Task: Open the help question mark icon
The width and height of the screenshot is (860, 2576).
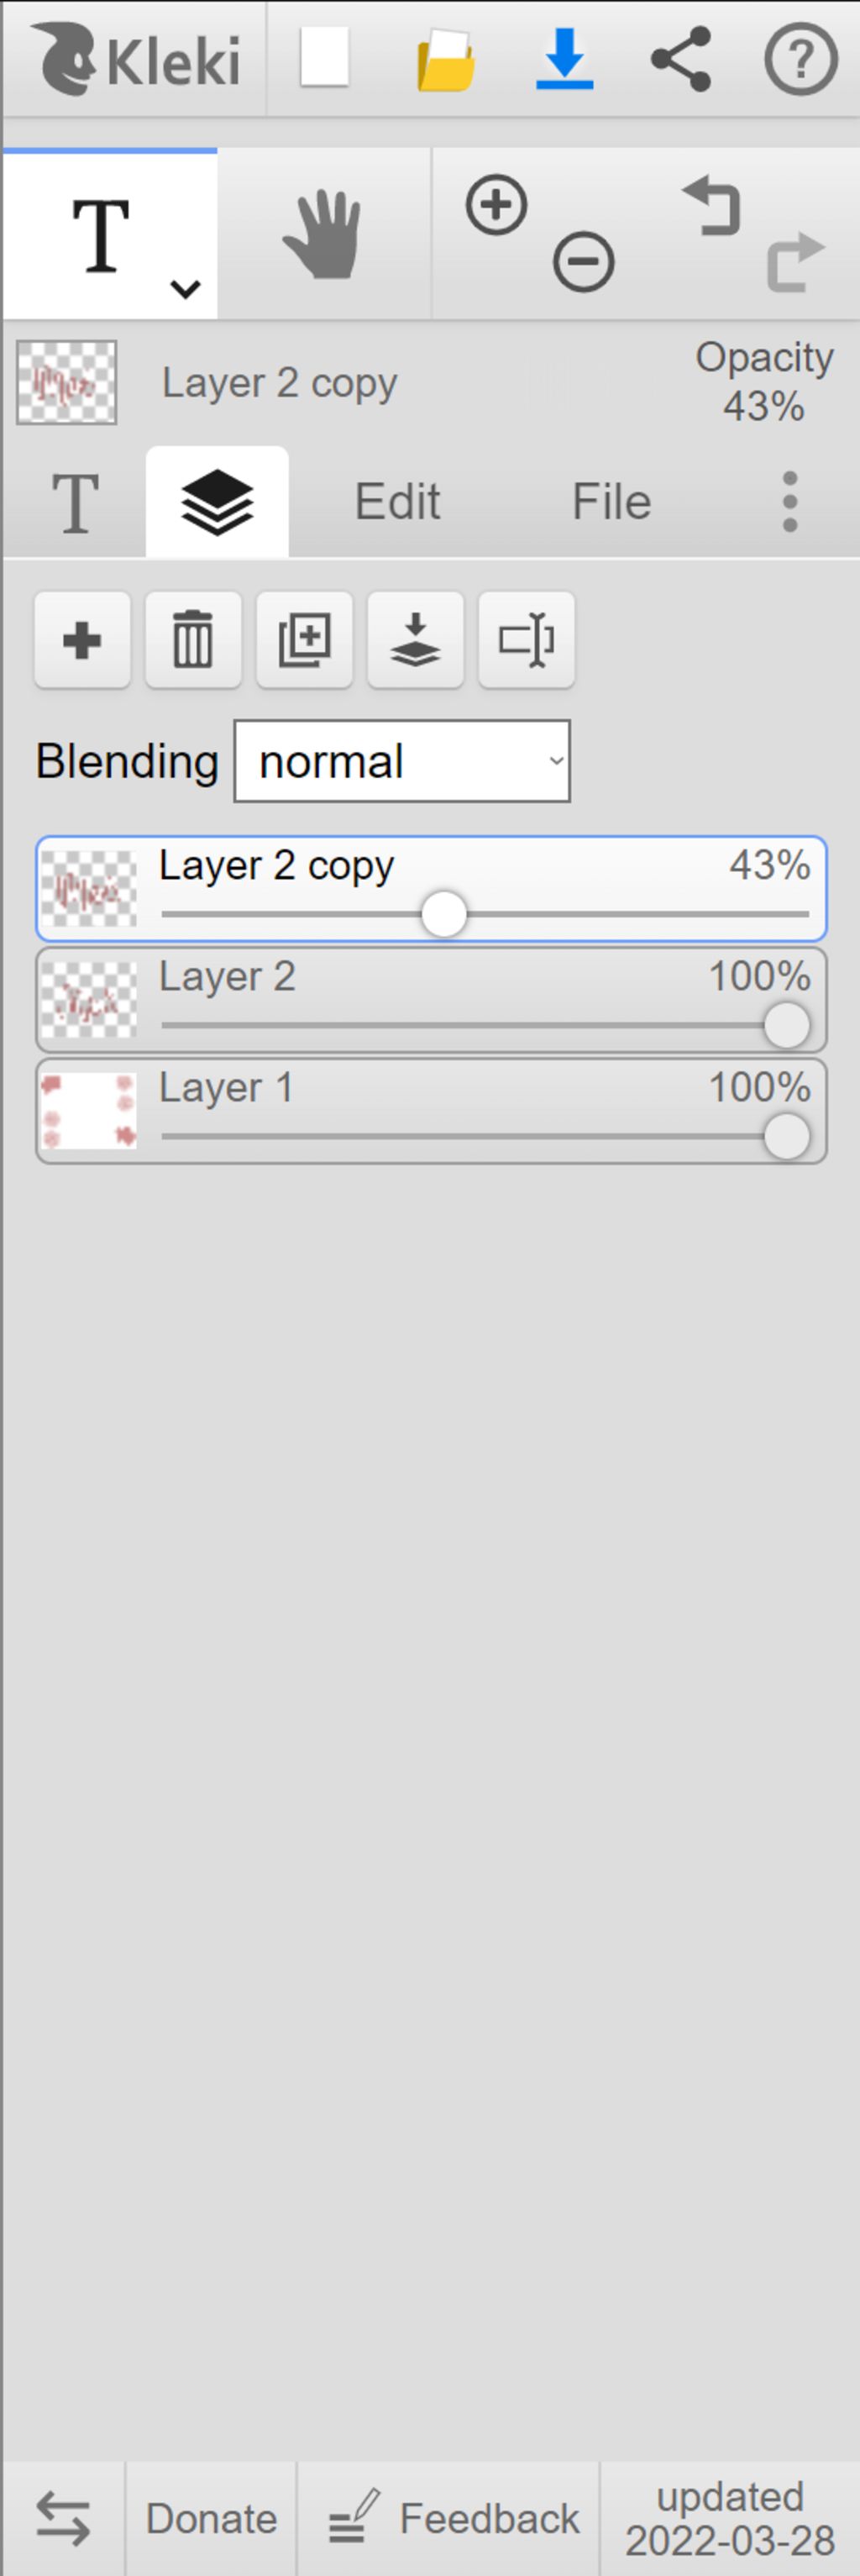Action: pos(800,59)
